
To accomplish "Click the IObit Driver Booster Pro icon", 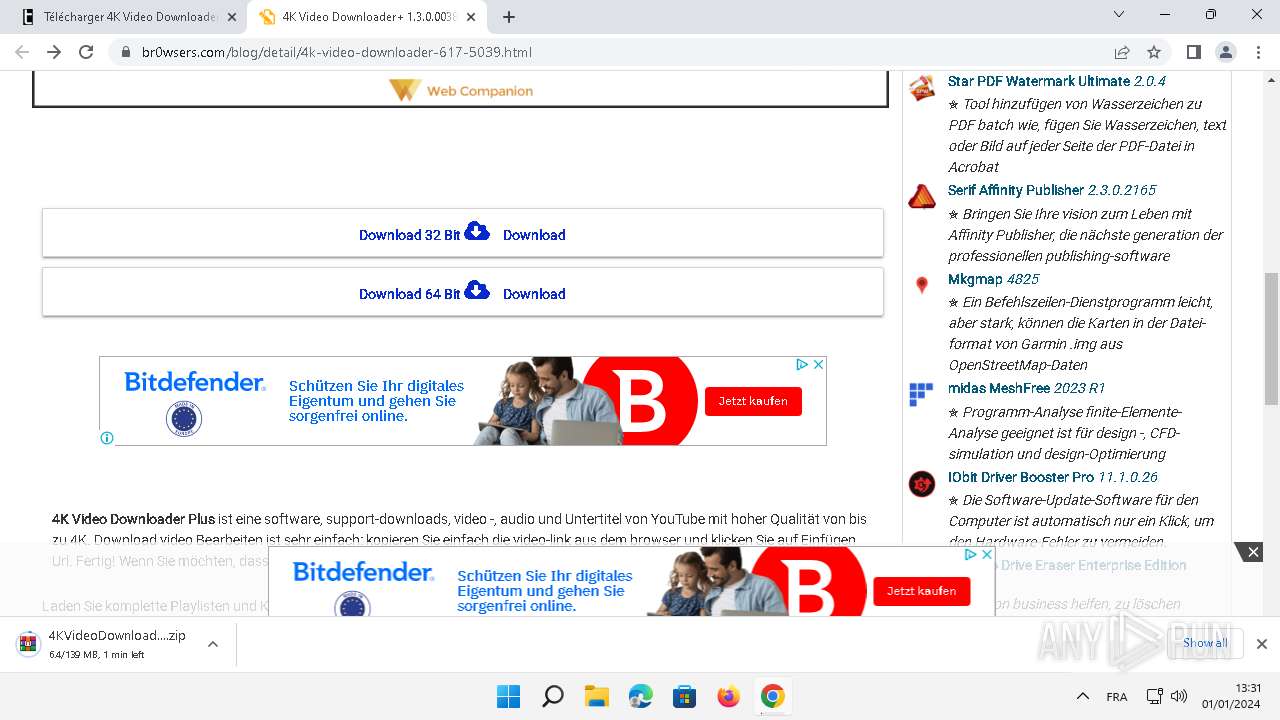I will tap(922, 484).
